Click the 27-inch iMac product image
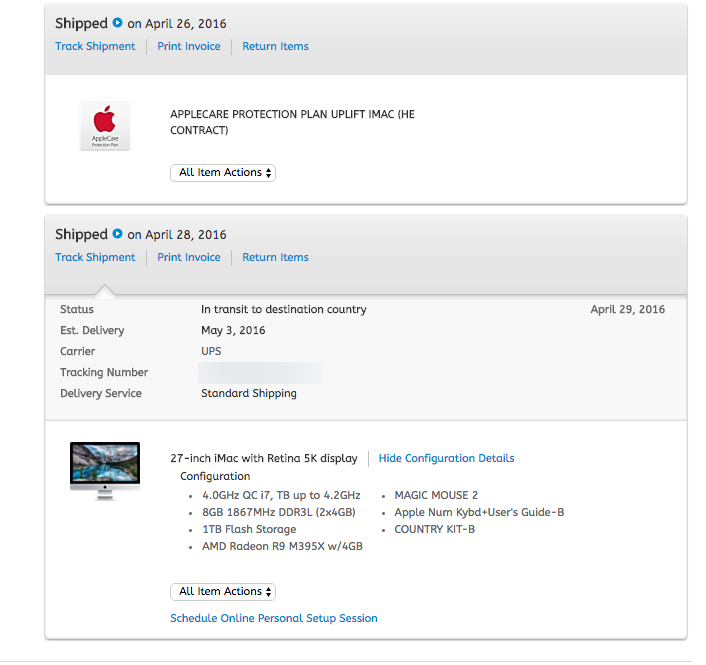Viewport: 706px width, 665px height. 105,471
